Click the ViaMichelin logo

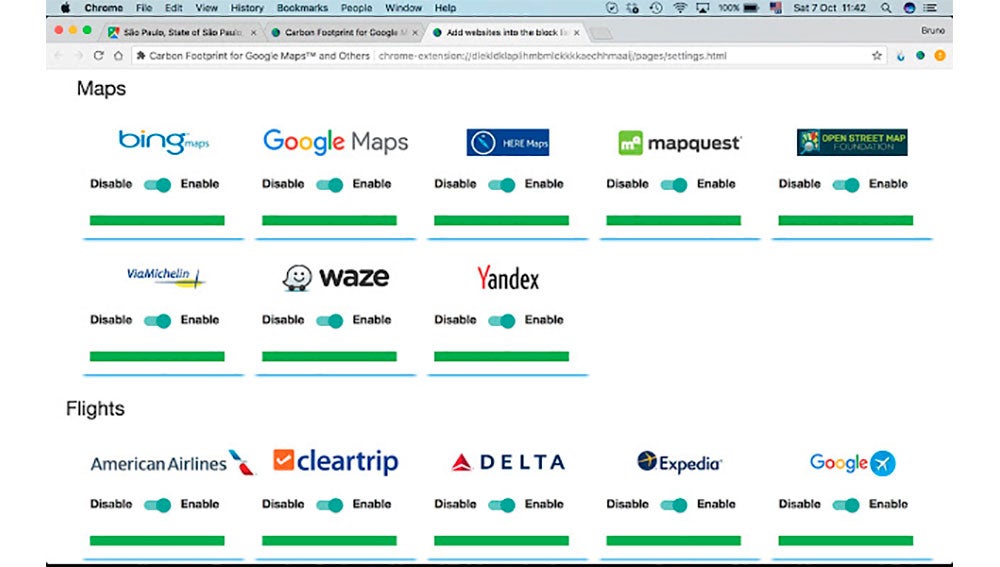165,276
